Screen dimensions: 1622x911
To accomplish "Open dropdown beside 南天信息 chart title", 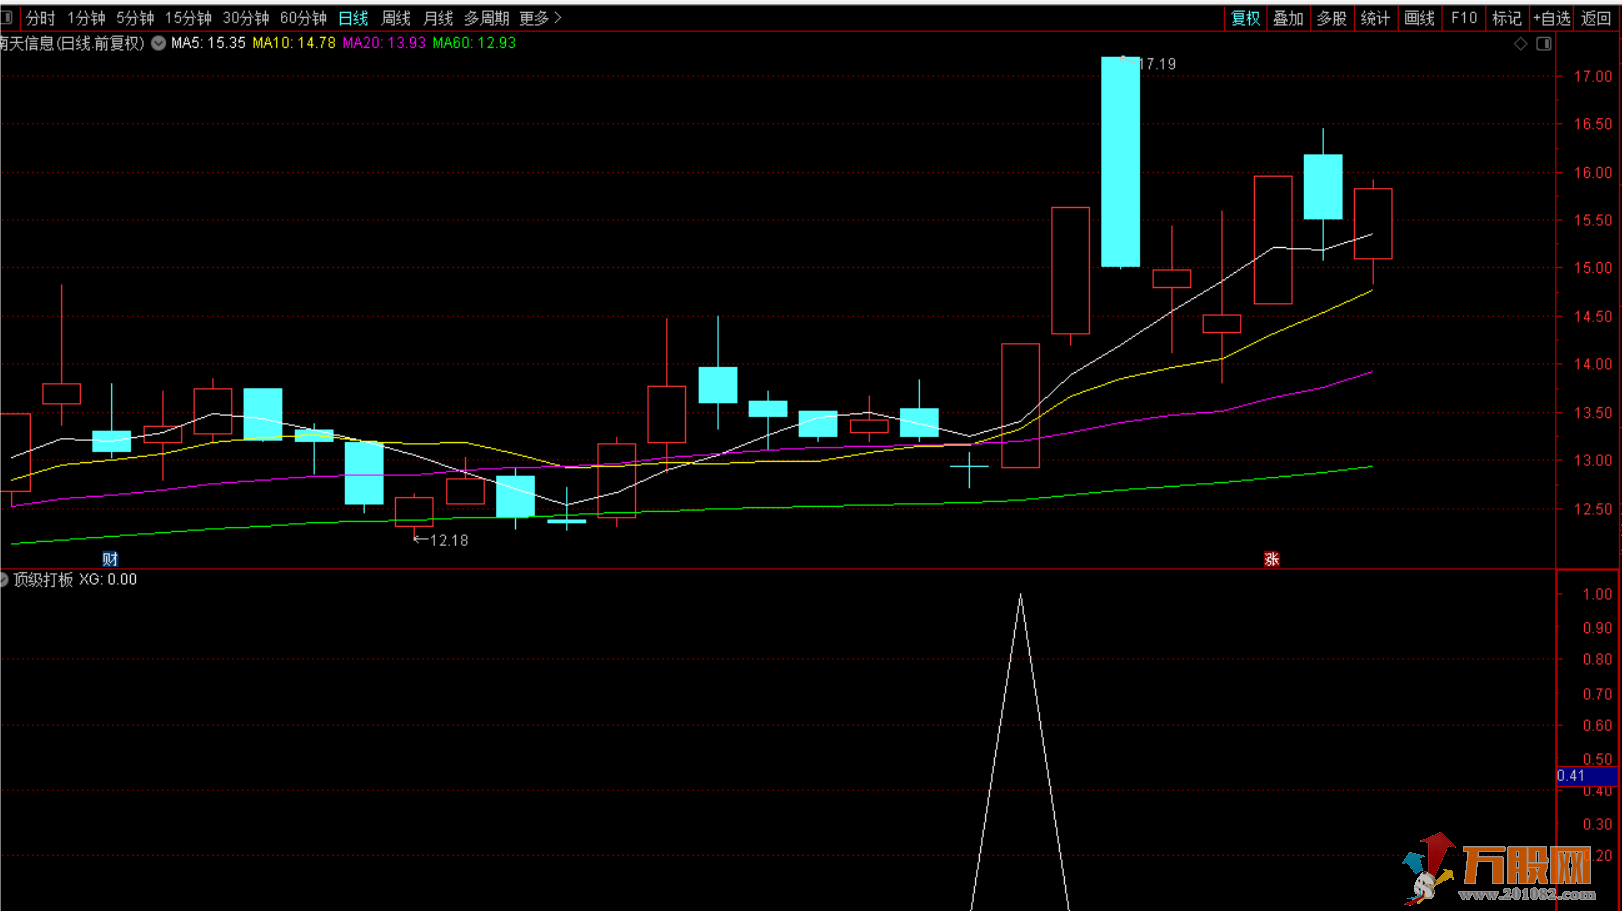I will (x=158, y=43).
